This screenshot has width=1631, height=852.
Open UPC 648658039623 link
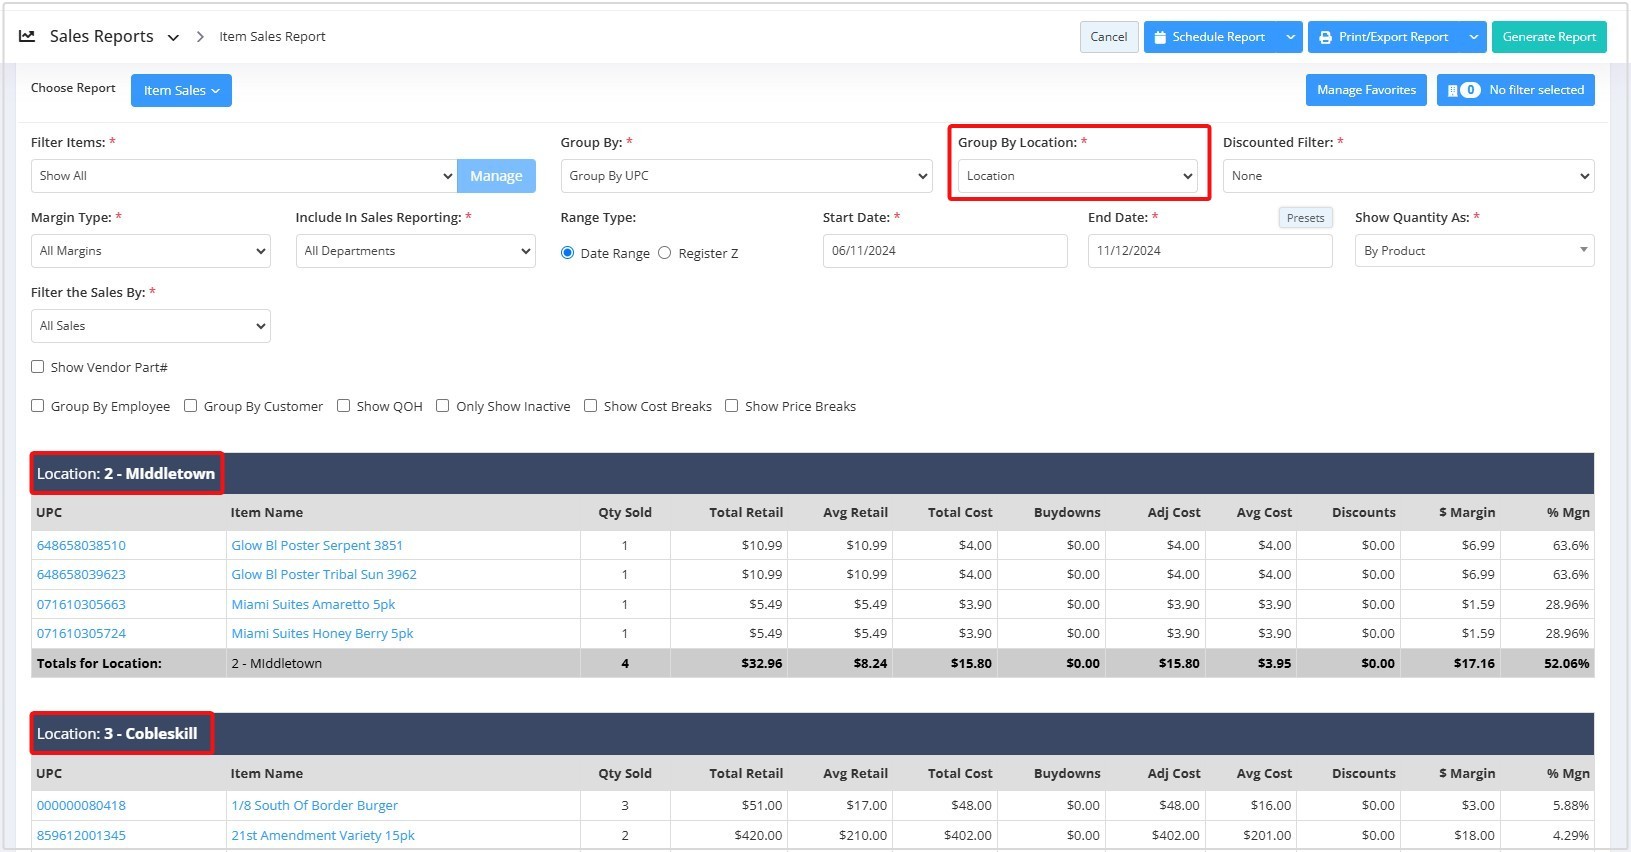click(x=81, y=575)
